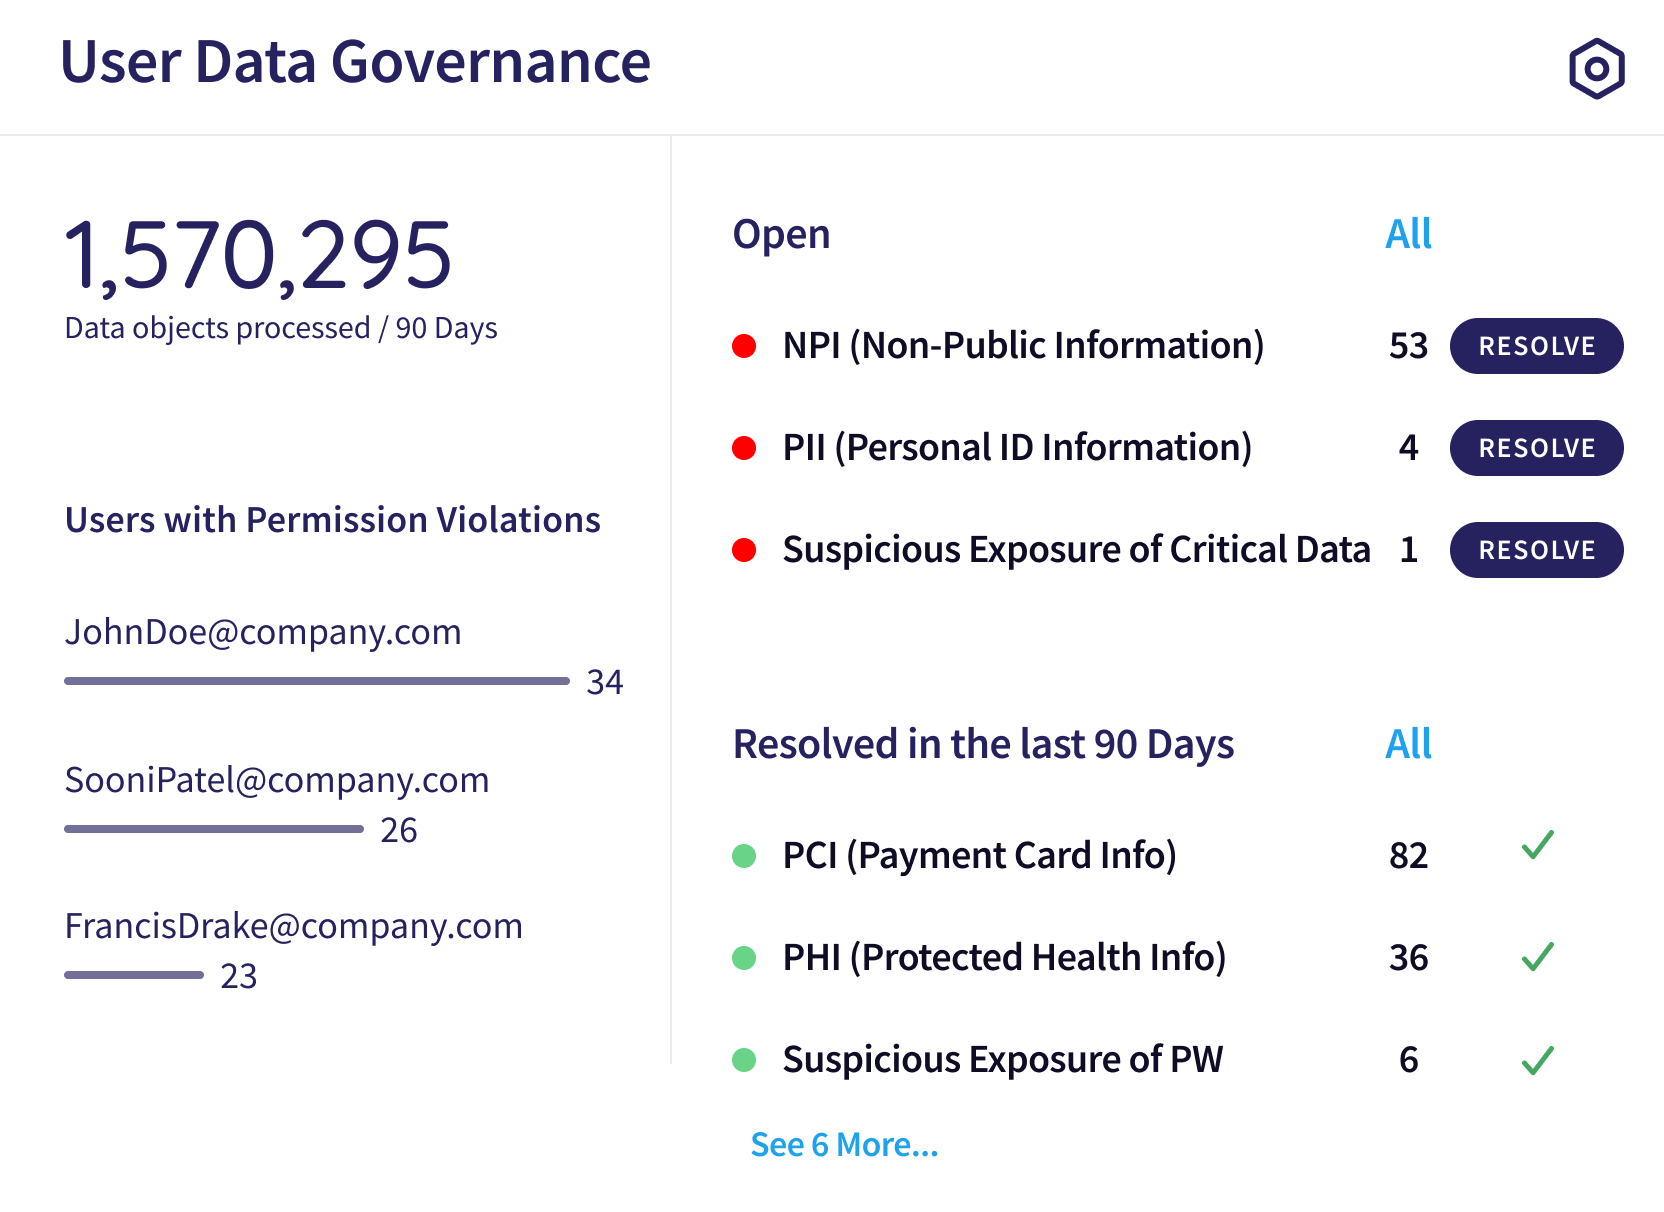This screenshot has height=1212, width=1664.
Task: Click green dot beside PCI row
Action: [x=744, y=856]
